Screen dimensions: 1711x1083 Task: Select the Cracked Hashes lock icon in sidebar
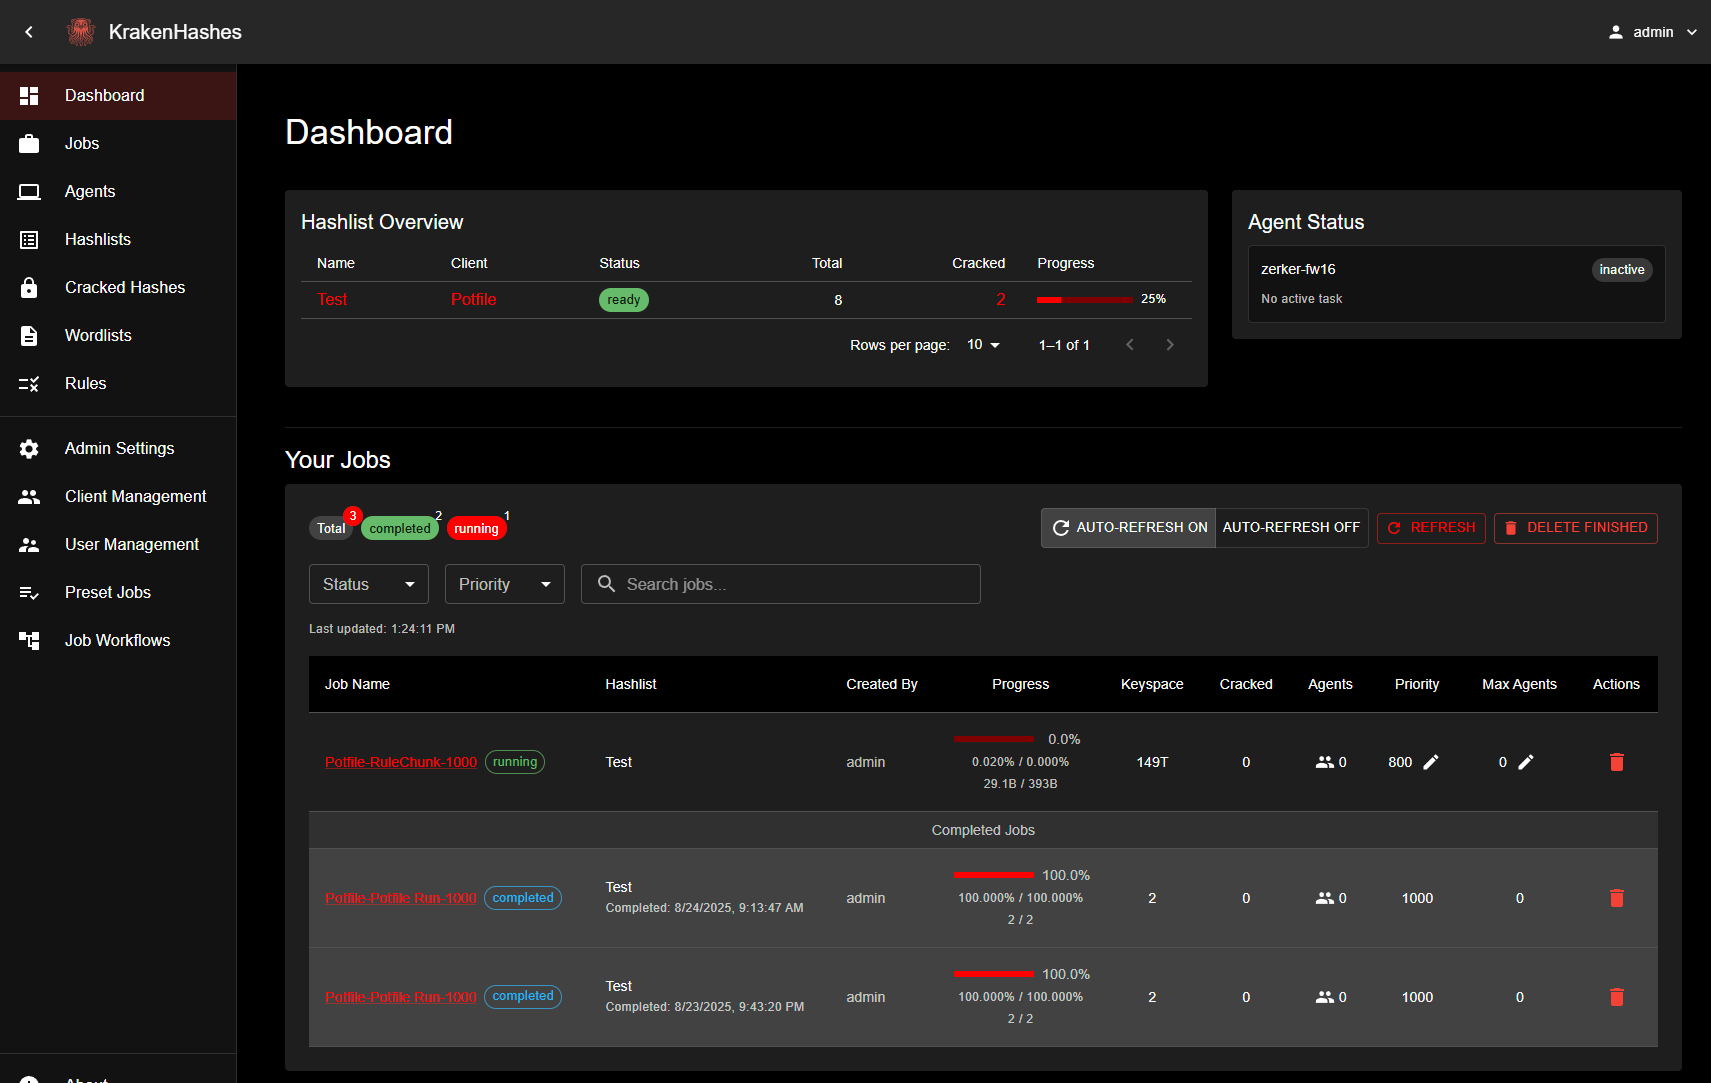point(29,287)
